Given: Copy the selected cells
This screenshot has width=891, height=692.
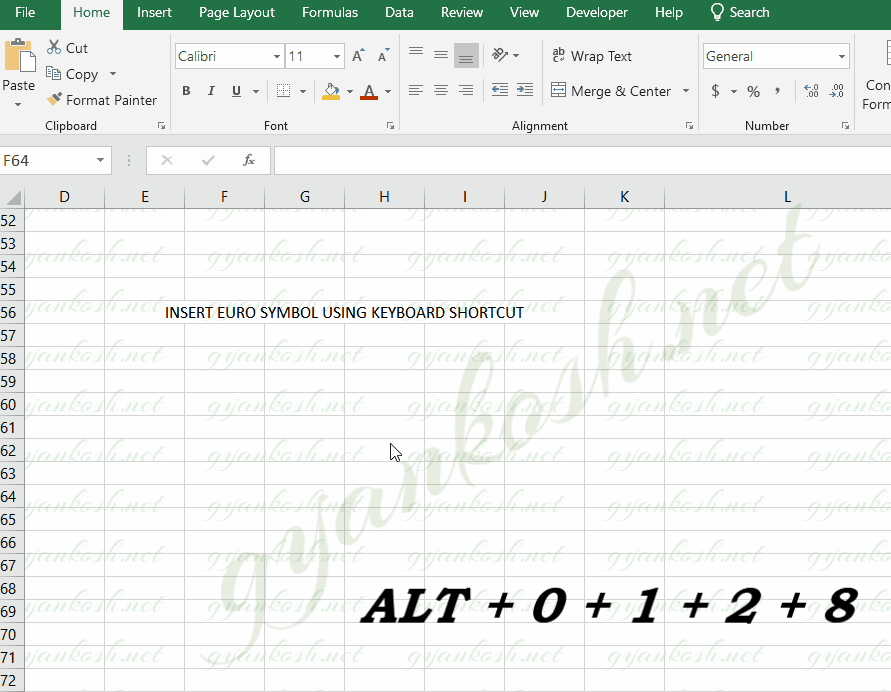Looking at the screenshot, I should 72,74.
